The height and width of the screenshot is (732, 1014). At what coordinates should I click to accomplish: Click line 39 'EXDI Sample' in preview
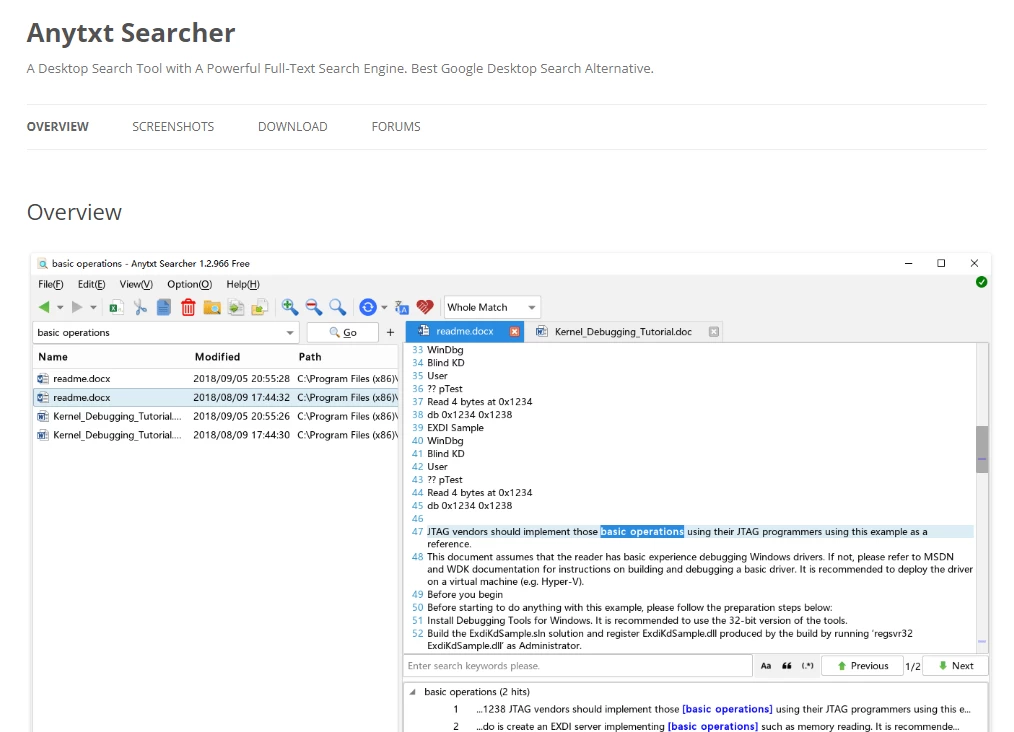[455, 428]
